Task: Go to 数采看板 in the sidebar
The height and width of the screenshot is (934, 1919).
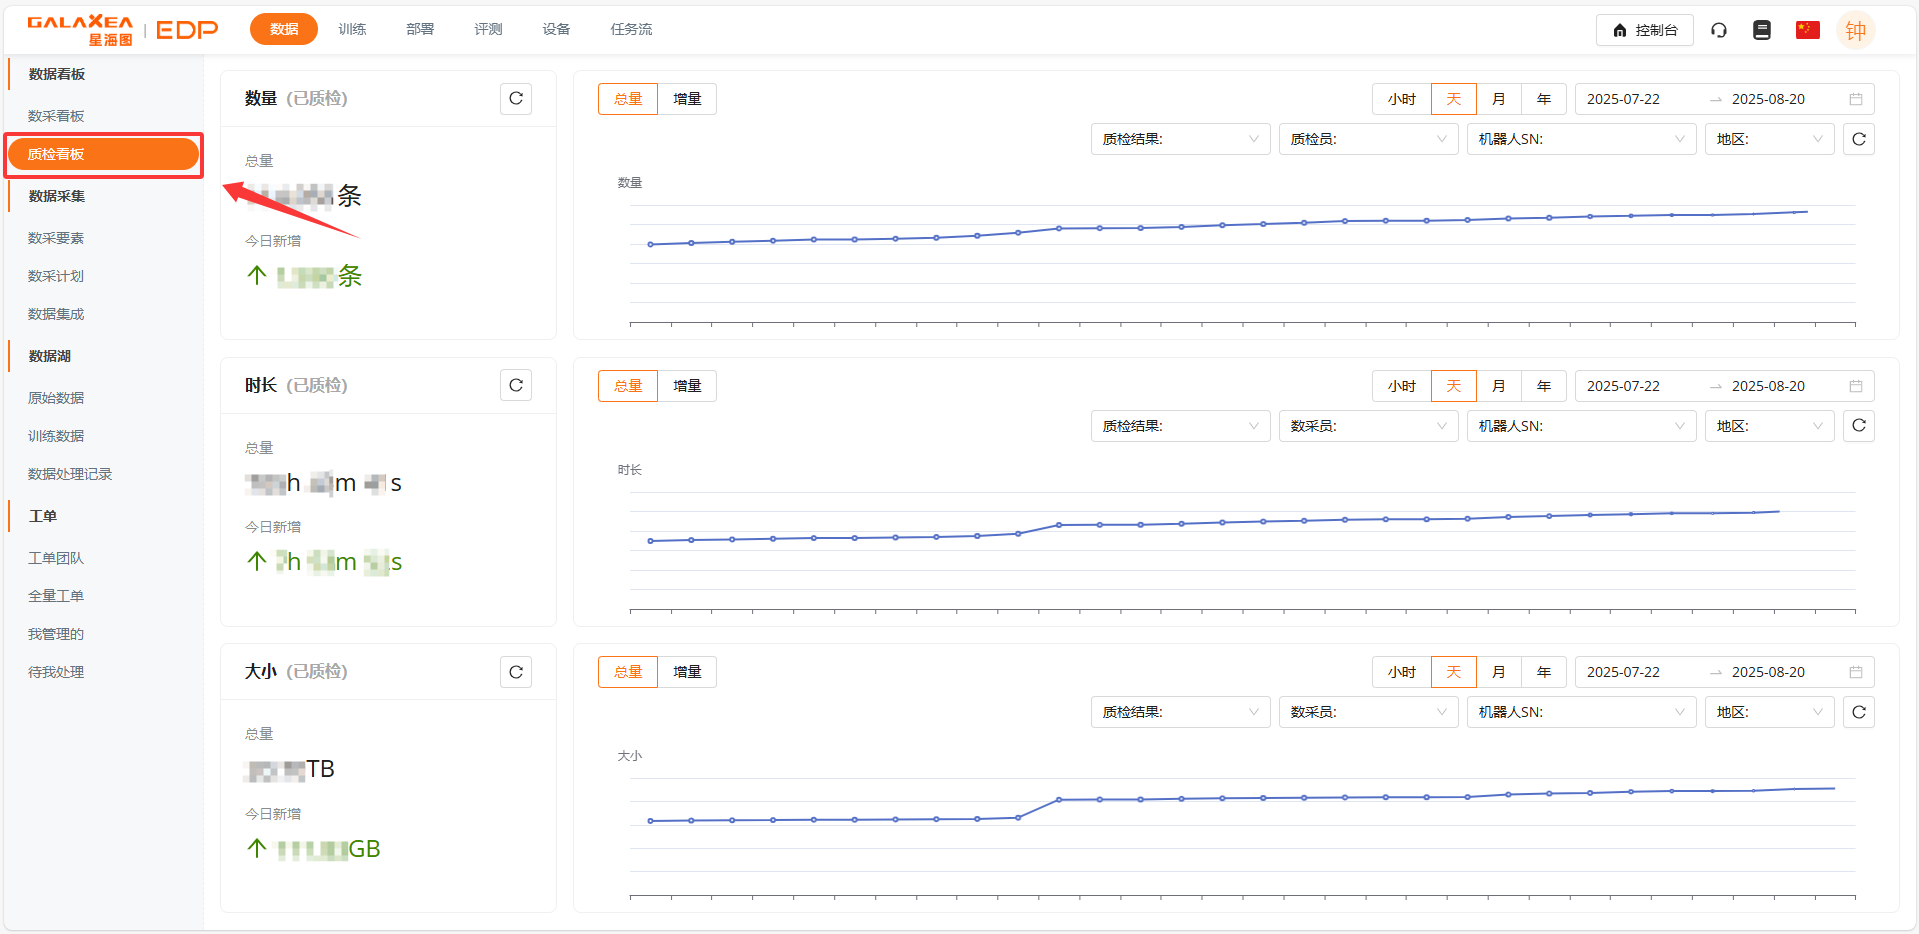Action: 56,116
